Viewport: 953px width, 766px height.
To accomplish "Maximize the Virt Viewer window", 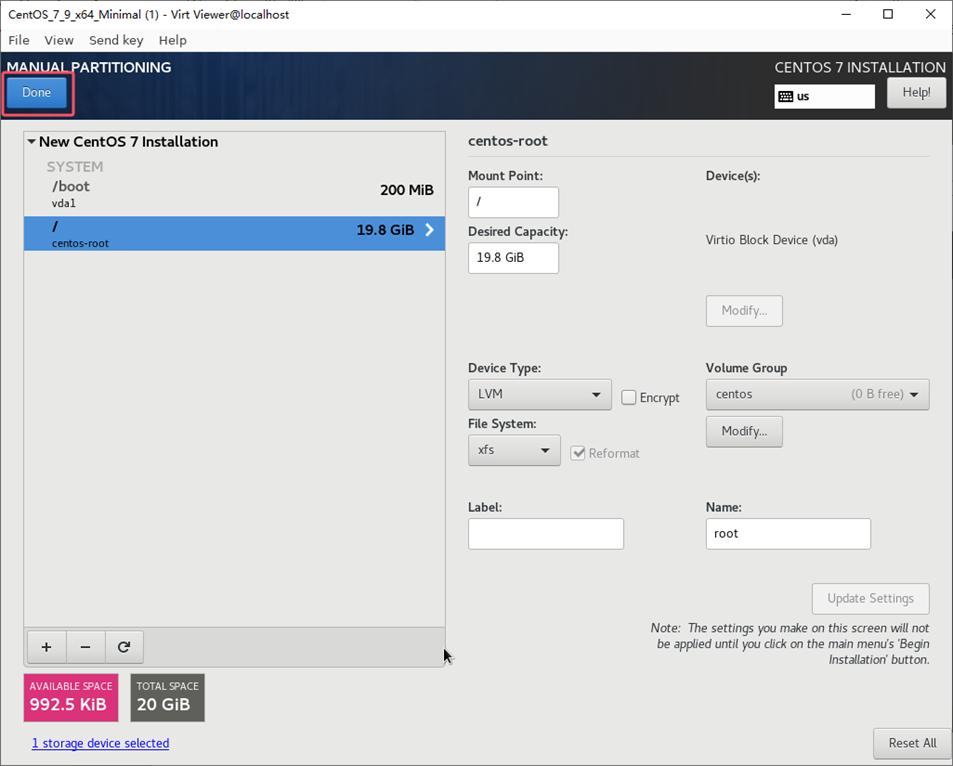I will pos(888,14).
